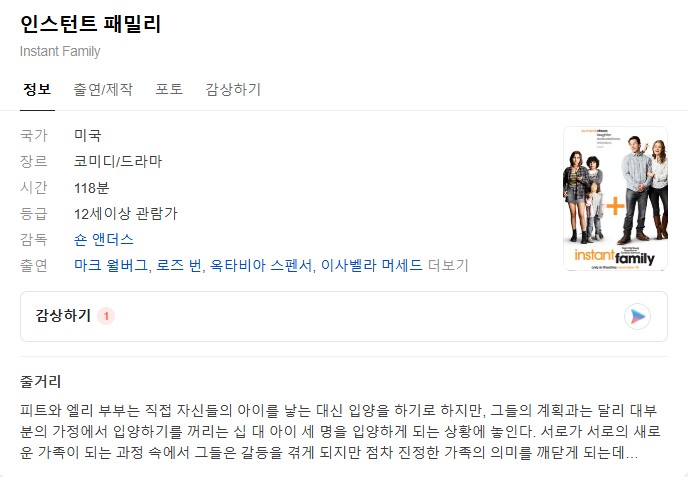
Task: Click the 인스턴트 패밀리 movie title
Action: (x=91, y=24)
